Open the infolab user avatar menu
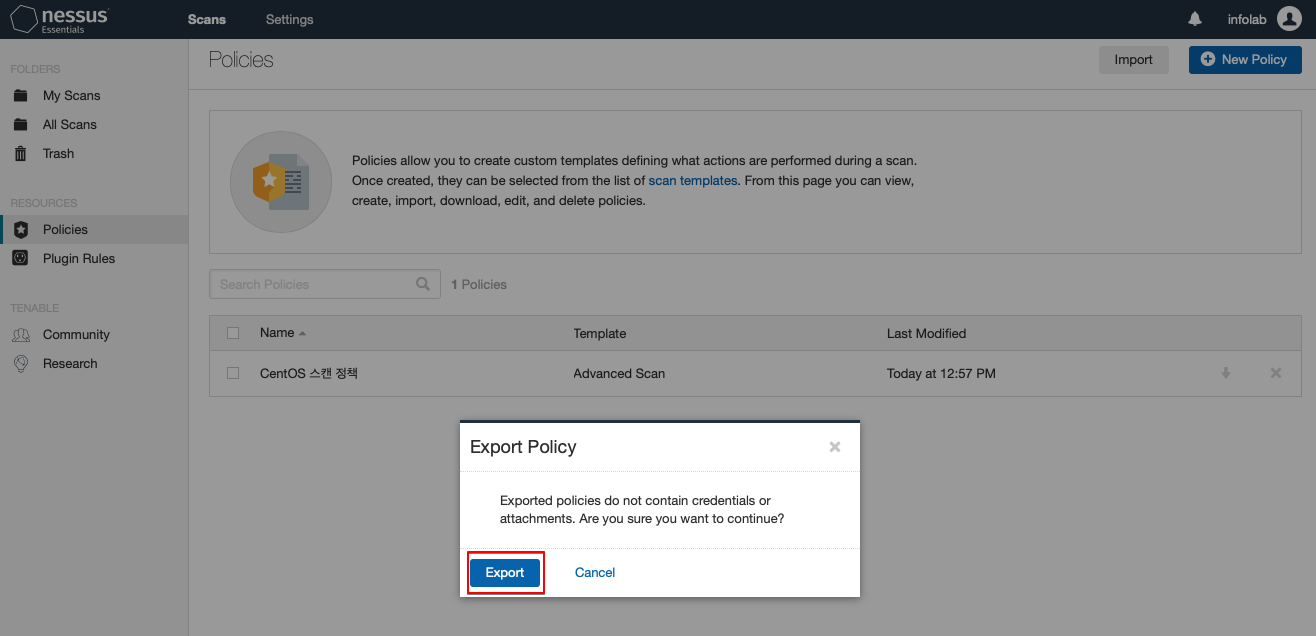1316x636 pixels. pyautogui.click(x=1289, y=19)
